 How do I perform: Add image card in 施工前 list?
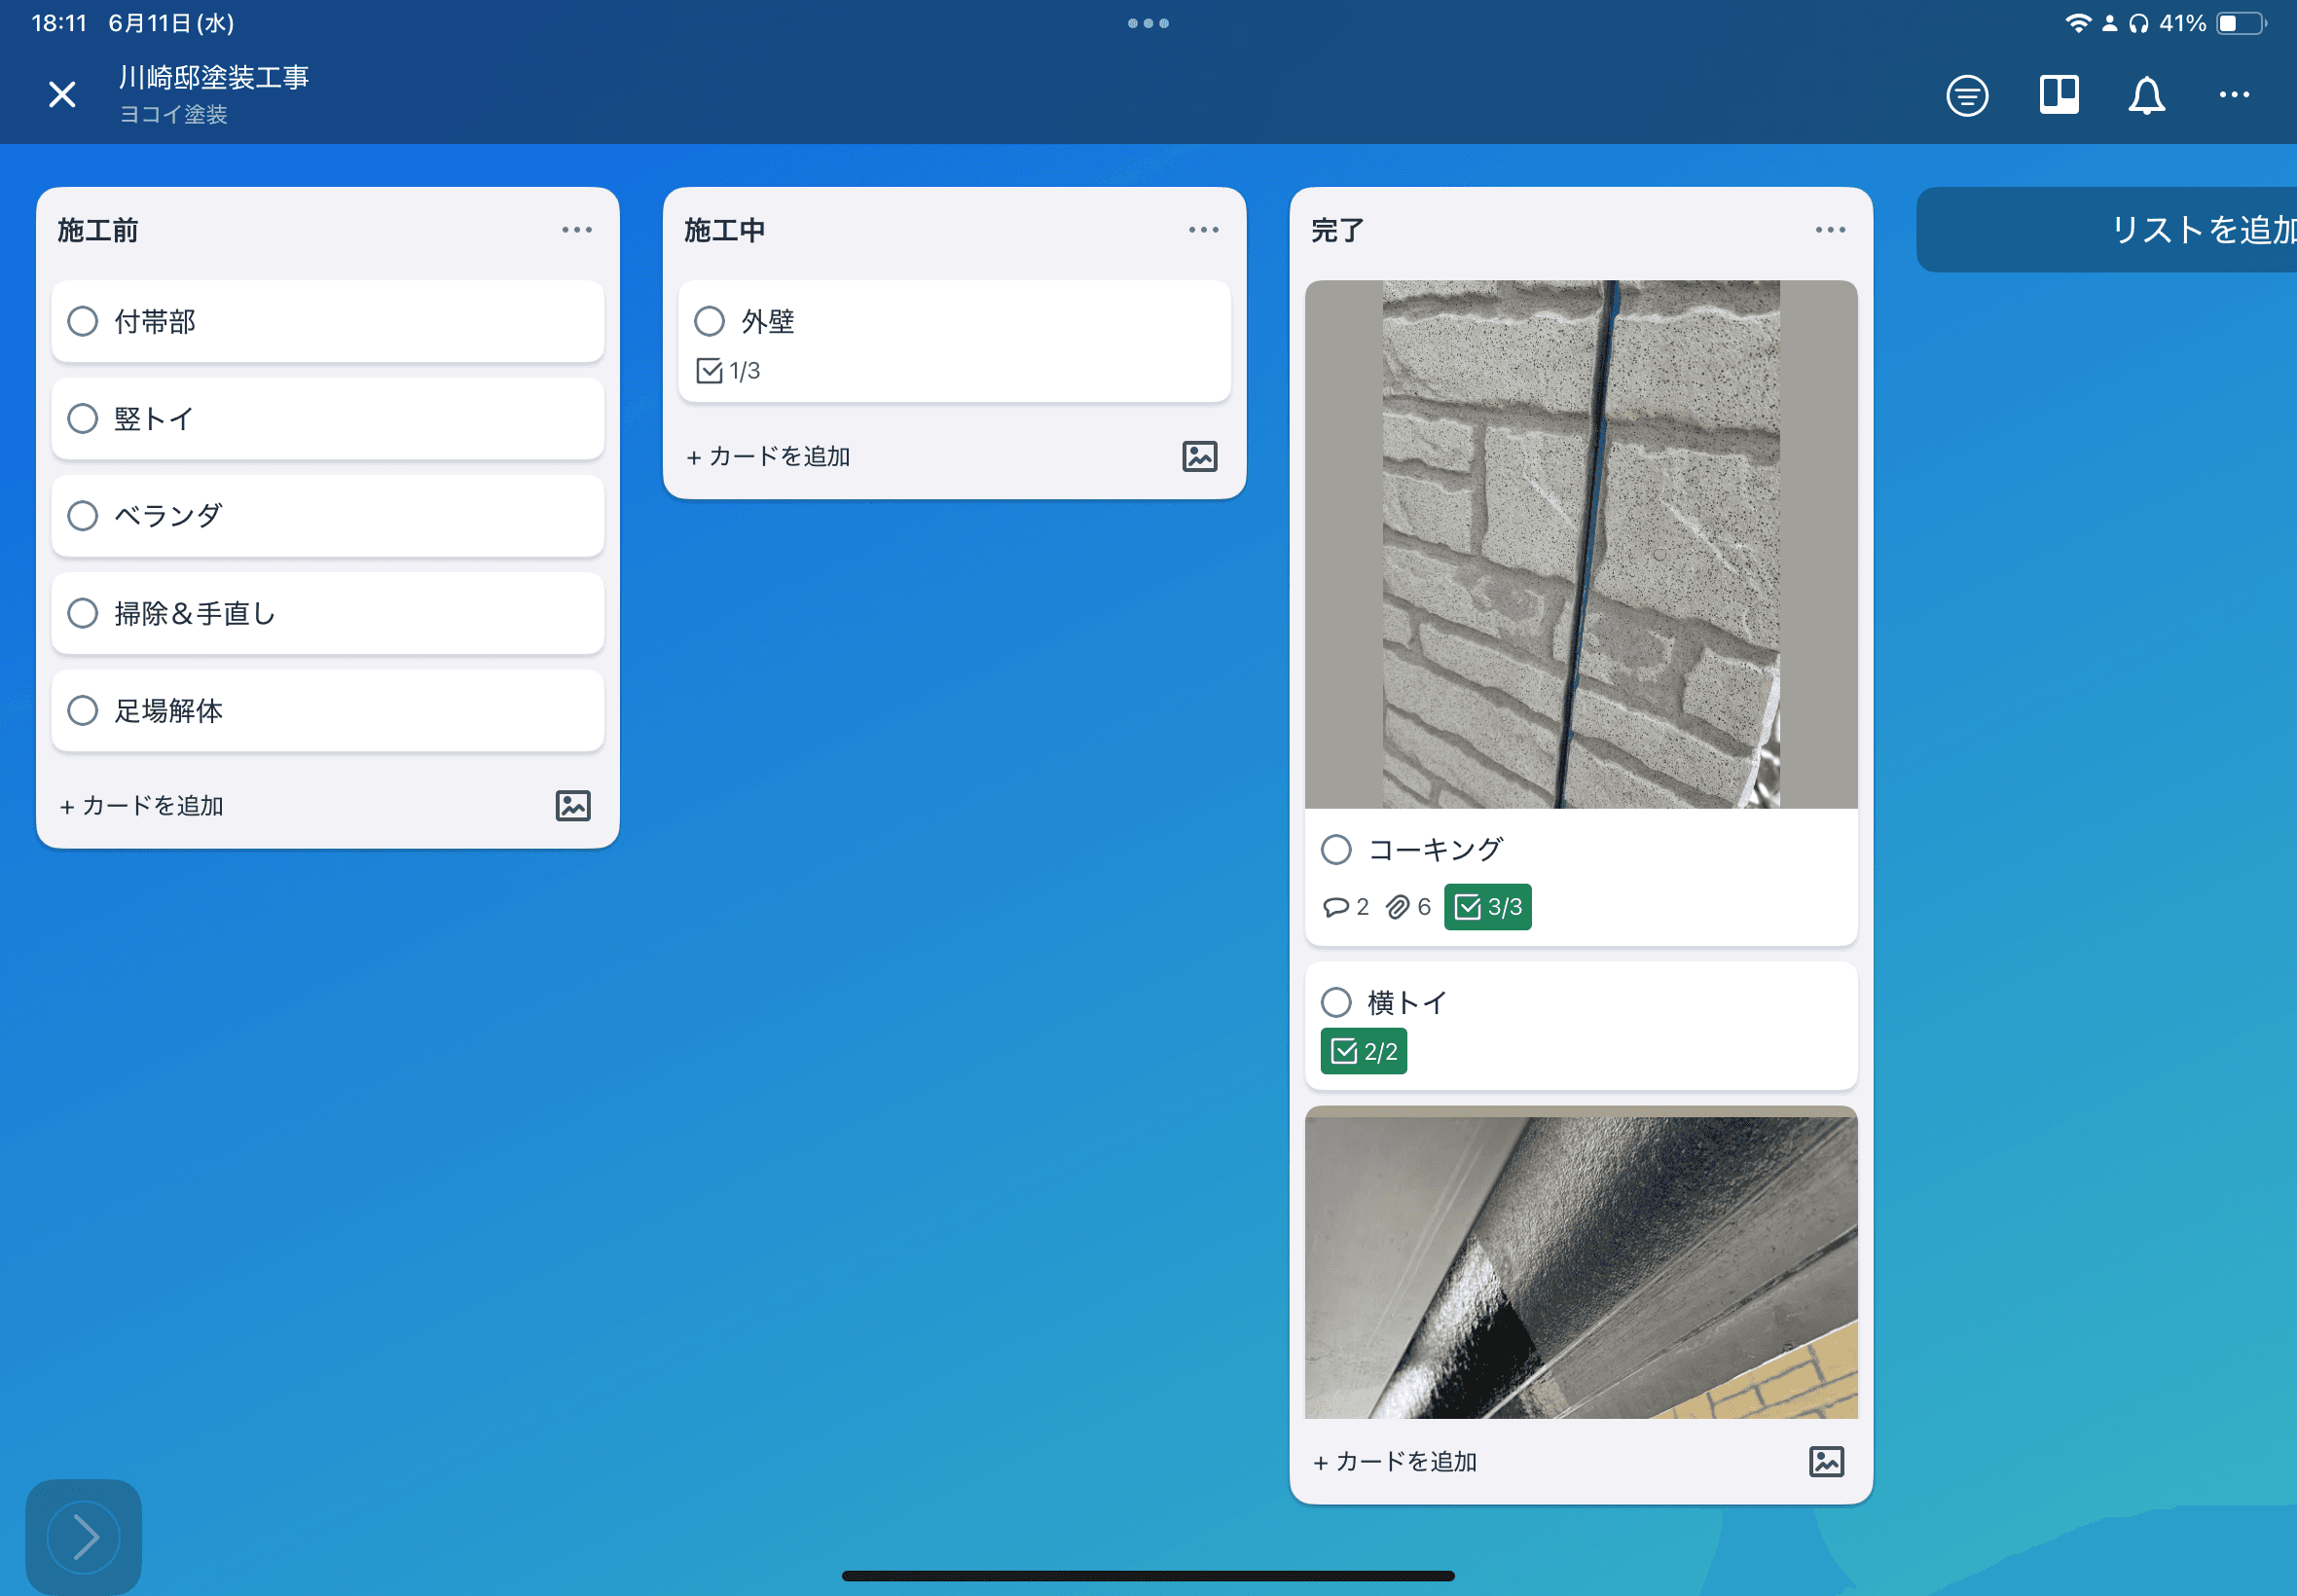click(x=573, y=805)
